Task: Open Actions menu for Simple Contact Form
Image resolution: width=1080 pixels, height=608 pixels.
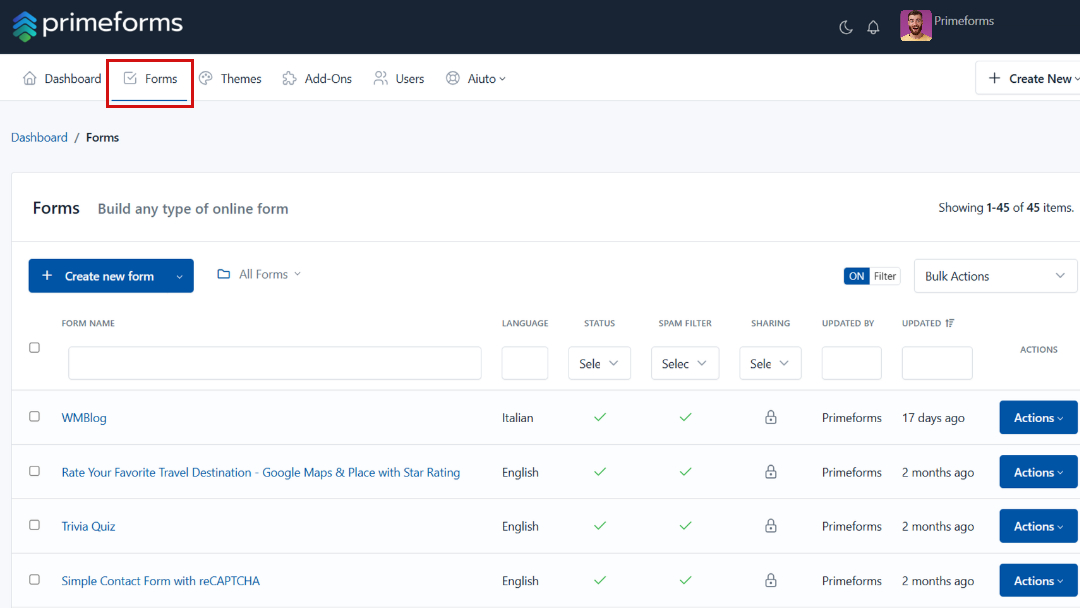Action: click(x=1038, y=580)
